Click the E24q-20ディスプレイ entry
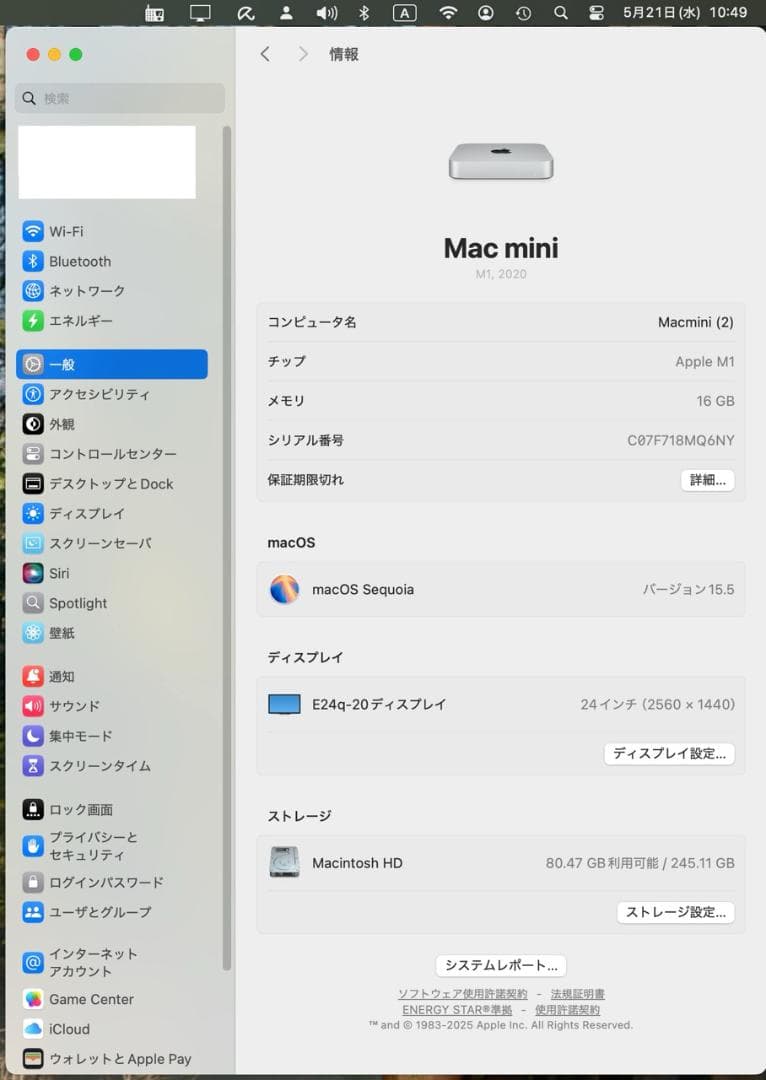 pos(501,704)
